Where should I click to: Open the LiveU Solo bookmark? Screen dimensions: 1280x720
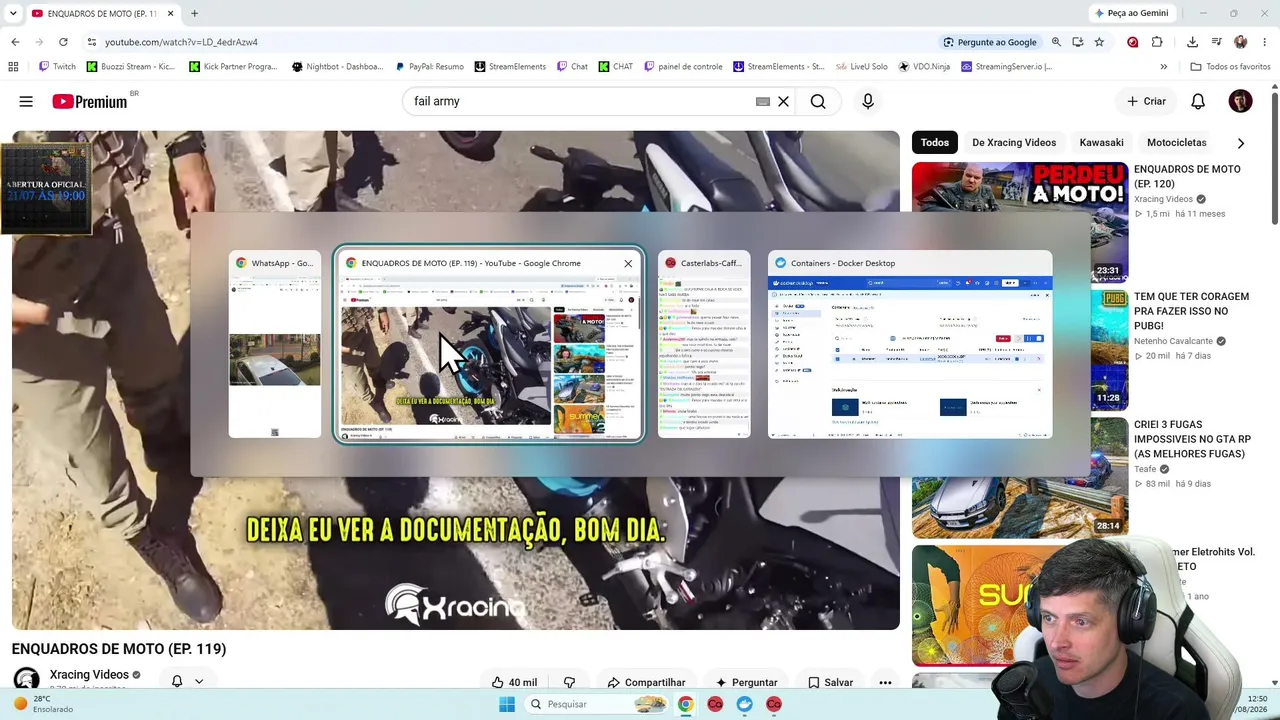[x=862, y=67]
